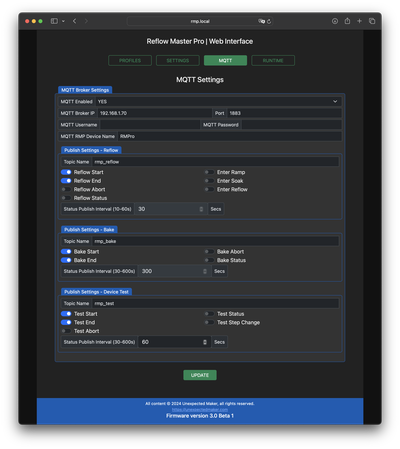Disable the Reflow End toggle

click(66, 181)
